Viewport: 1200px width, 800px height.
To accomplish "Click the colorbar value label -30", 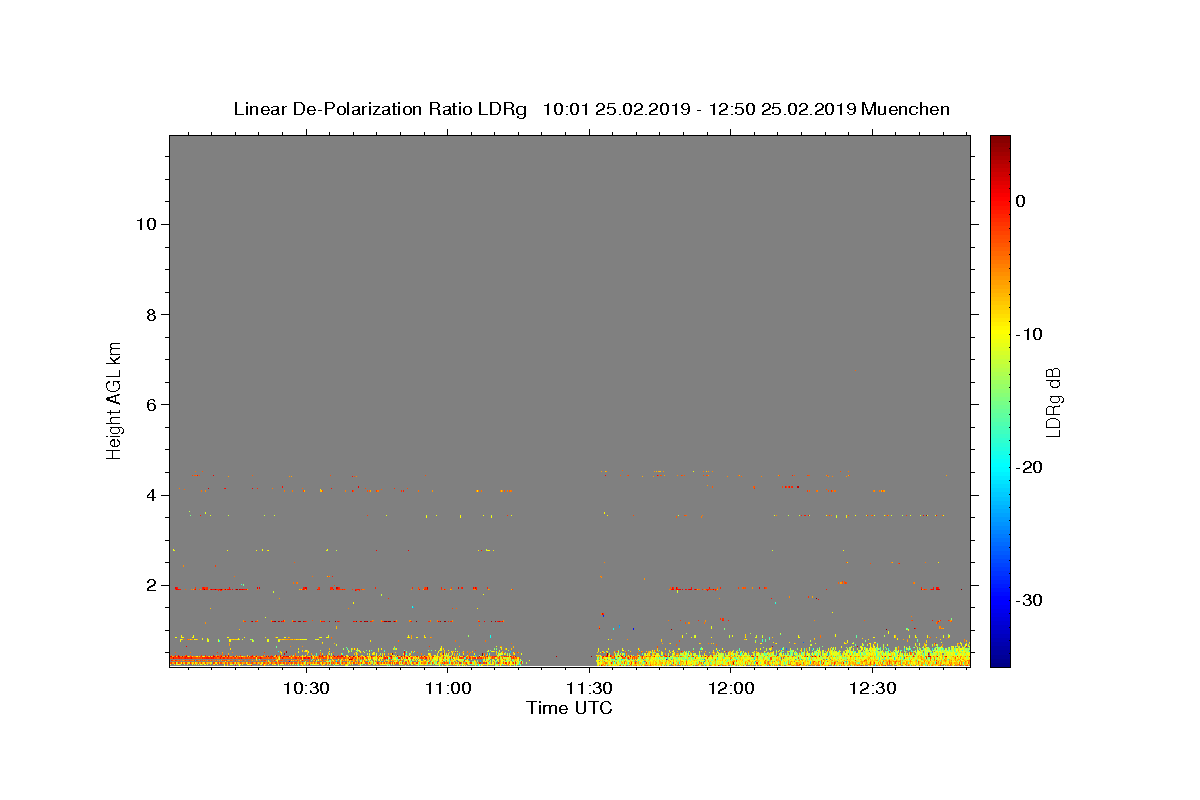I will [1029, 600].
